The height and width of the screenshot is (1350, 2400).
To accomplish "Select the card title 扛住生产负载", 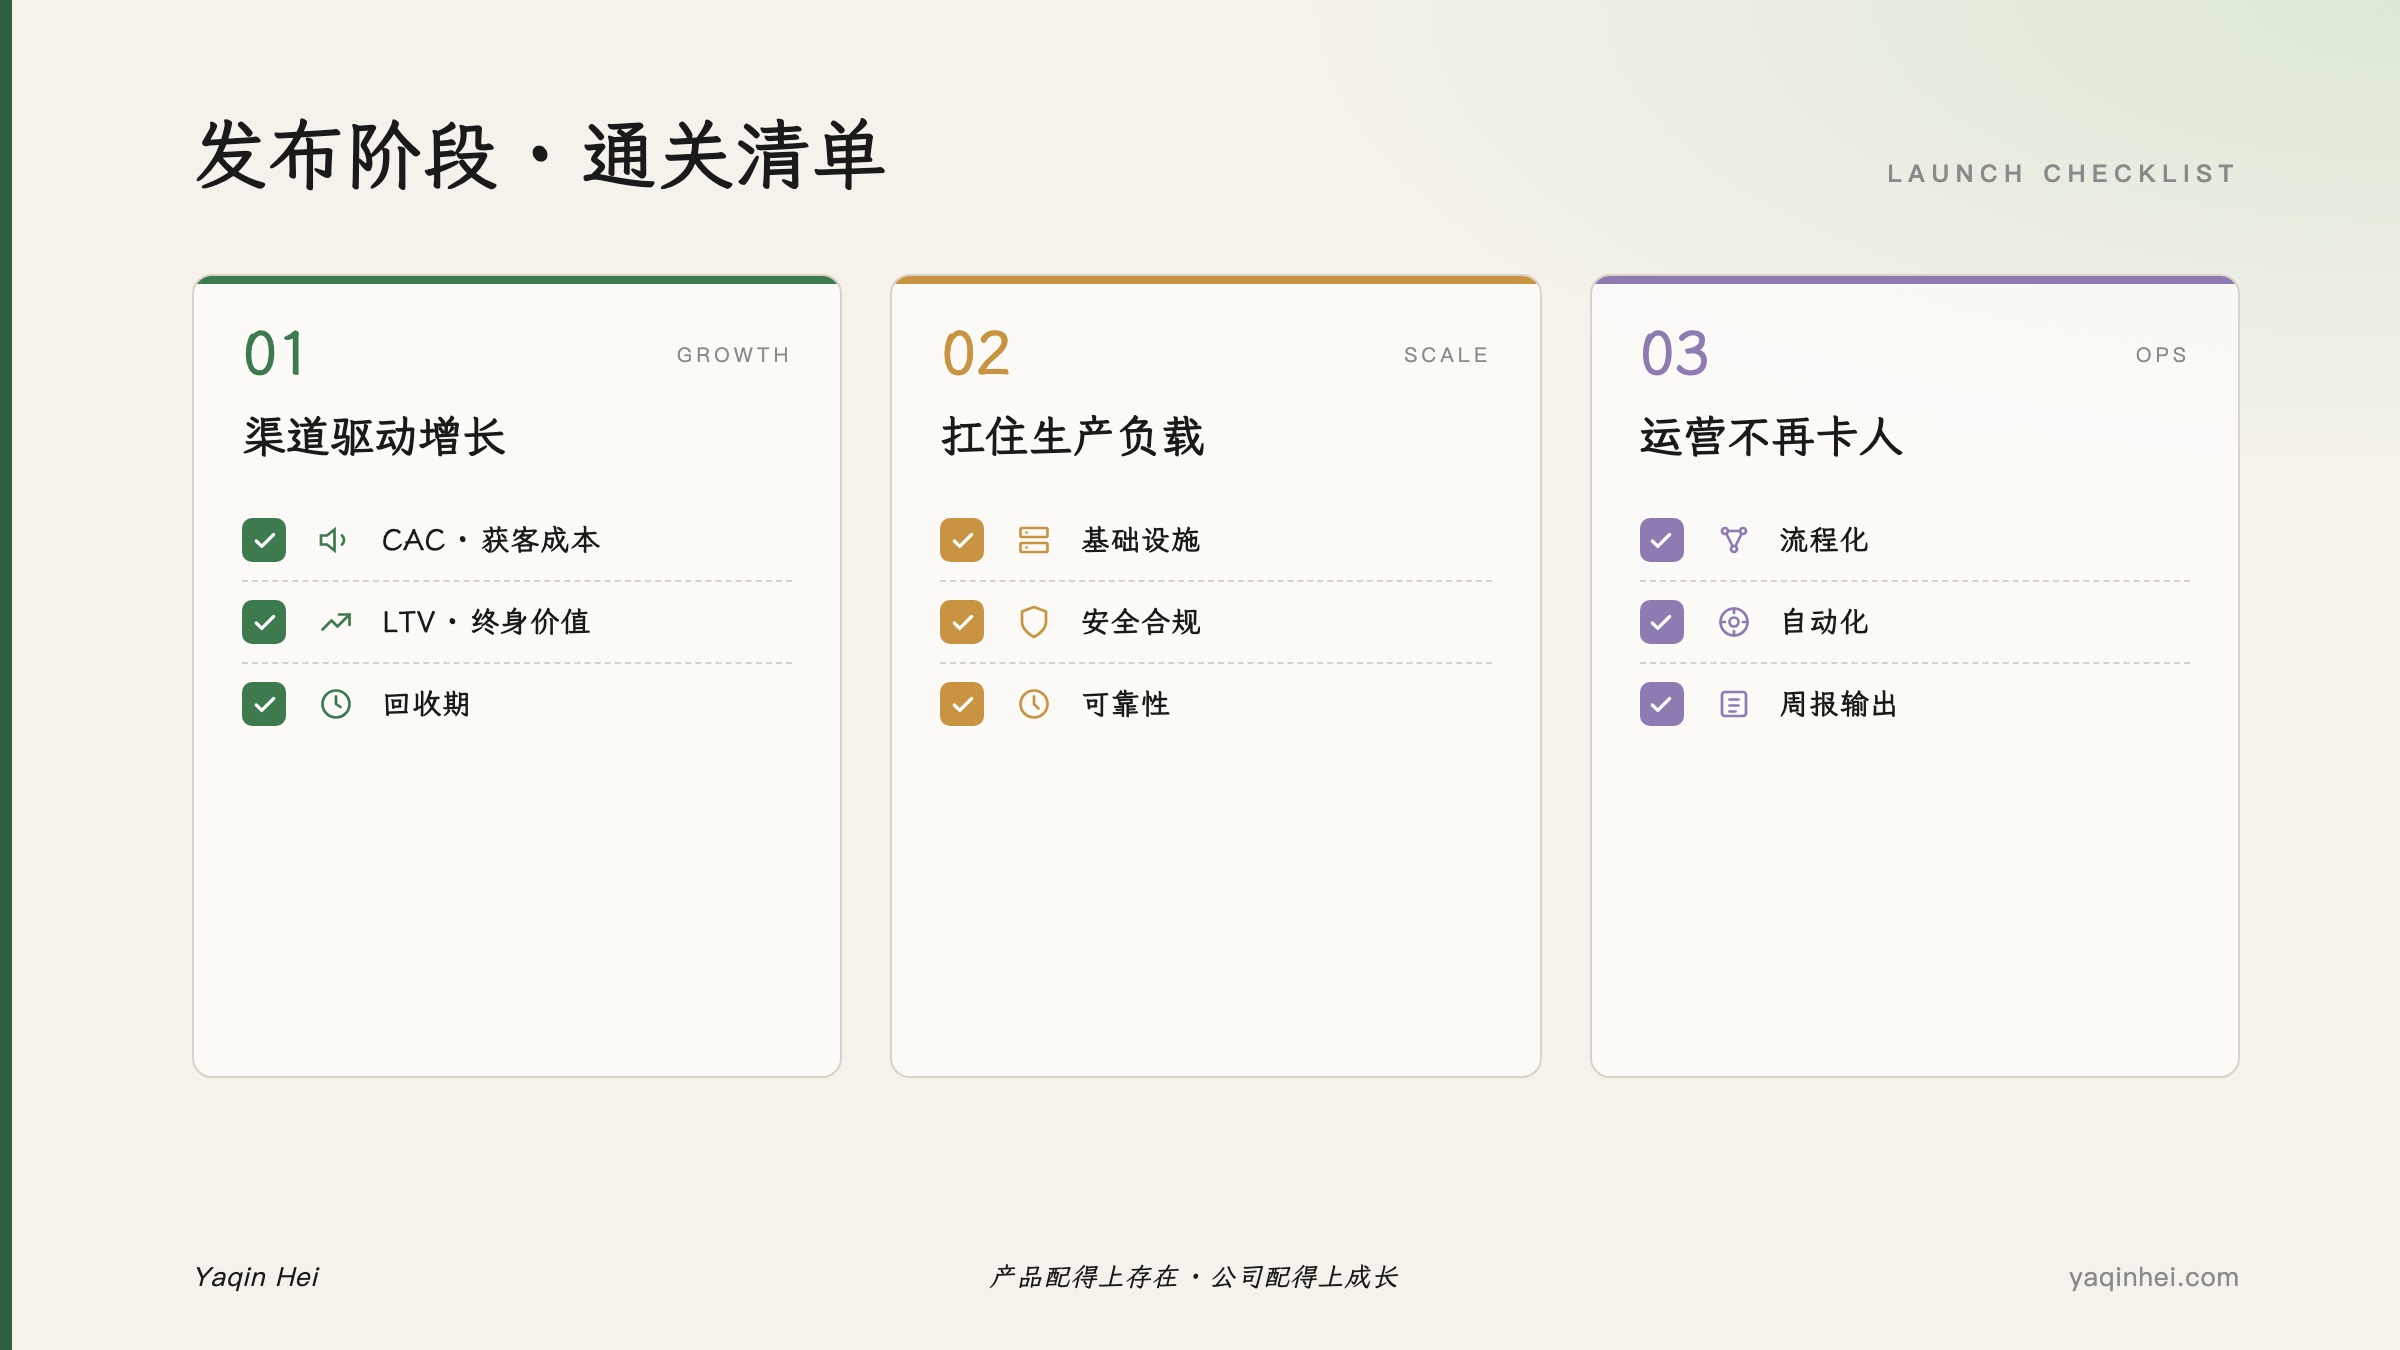I will [1073, 437].
